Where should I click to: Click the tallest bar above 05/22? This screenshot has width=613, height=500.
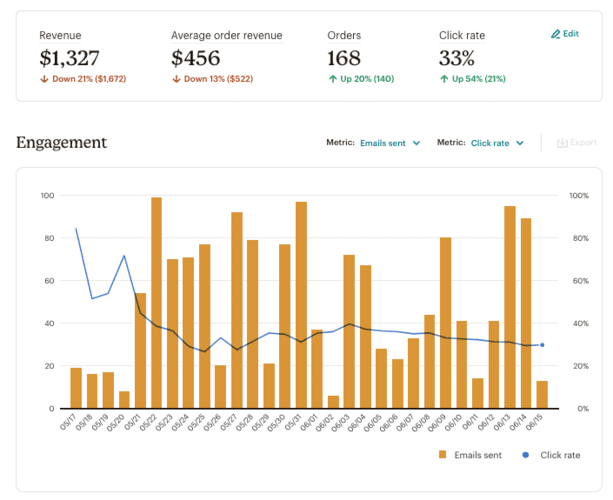pos(156,303)
